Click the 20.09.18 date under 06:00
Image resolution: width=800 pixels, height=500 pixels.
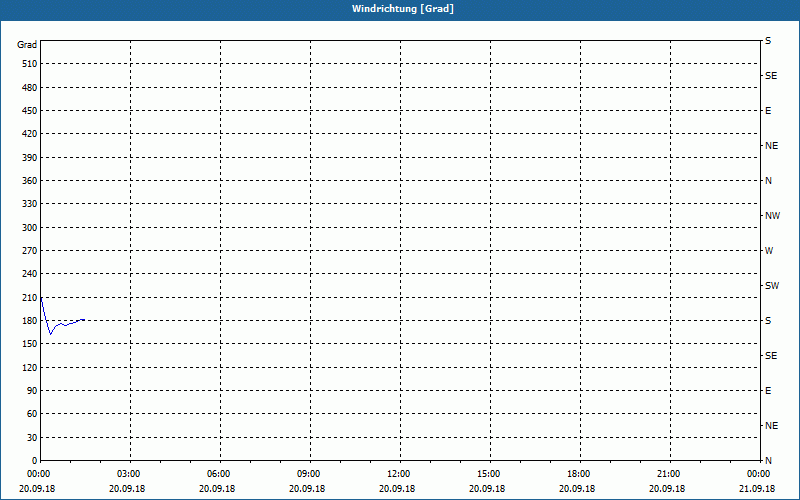pos(217,488)
